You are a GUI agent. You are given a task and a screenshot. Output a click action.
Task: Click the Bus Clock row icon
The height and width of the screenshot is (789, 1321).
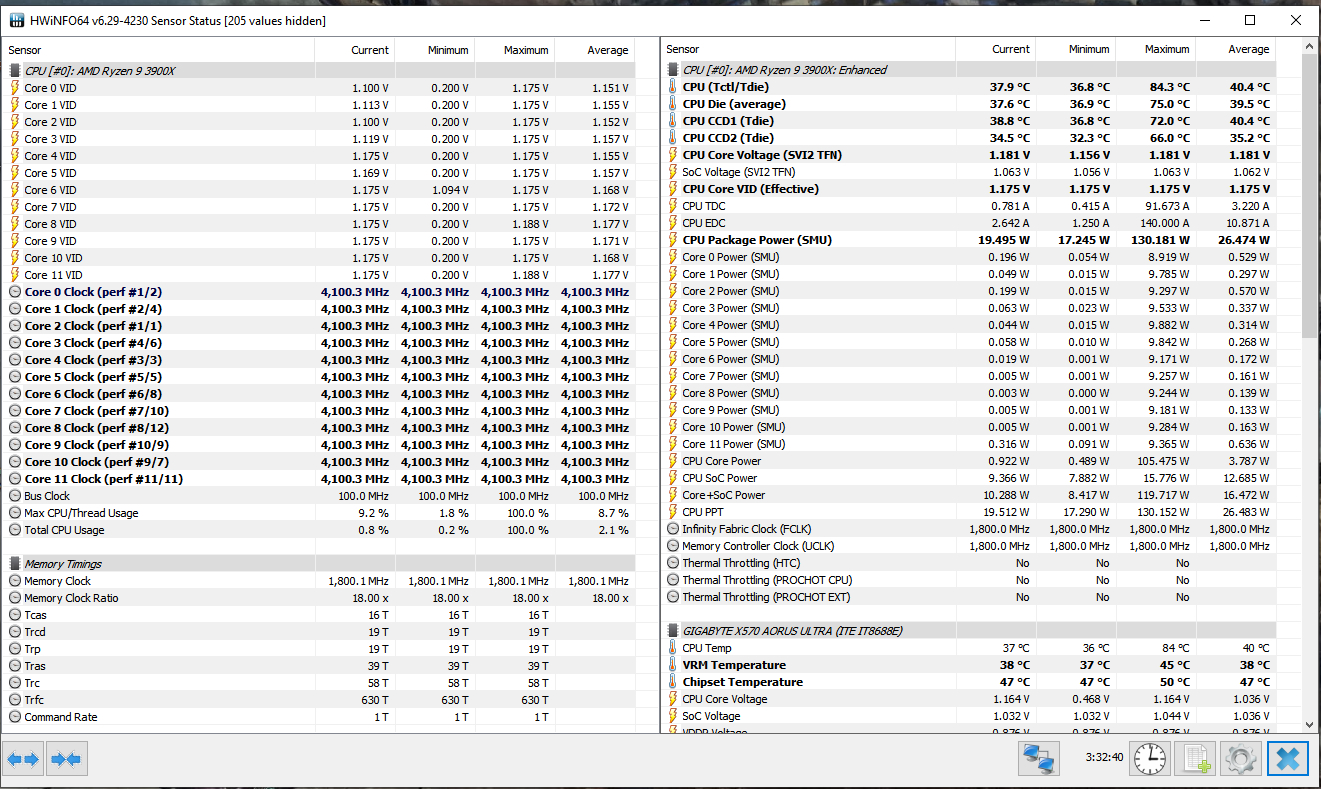pyautogui.click(x=15, y=496)
